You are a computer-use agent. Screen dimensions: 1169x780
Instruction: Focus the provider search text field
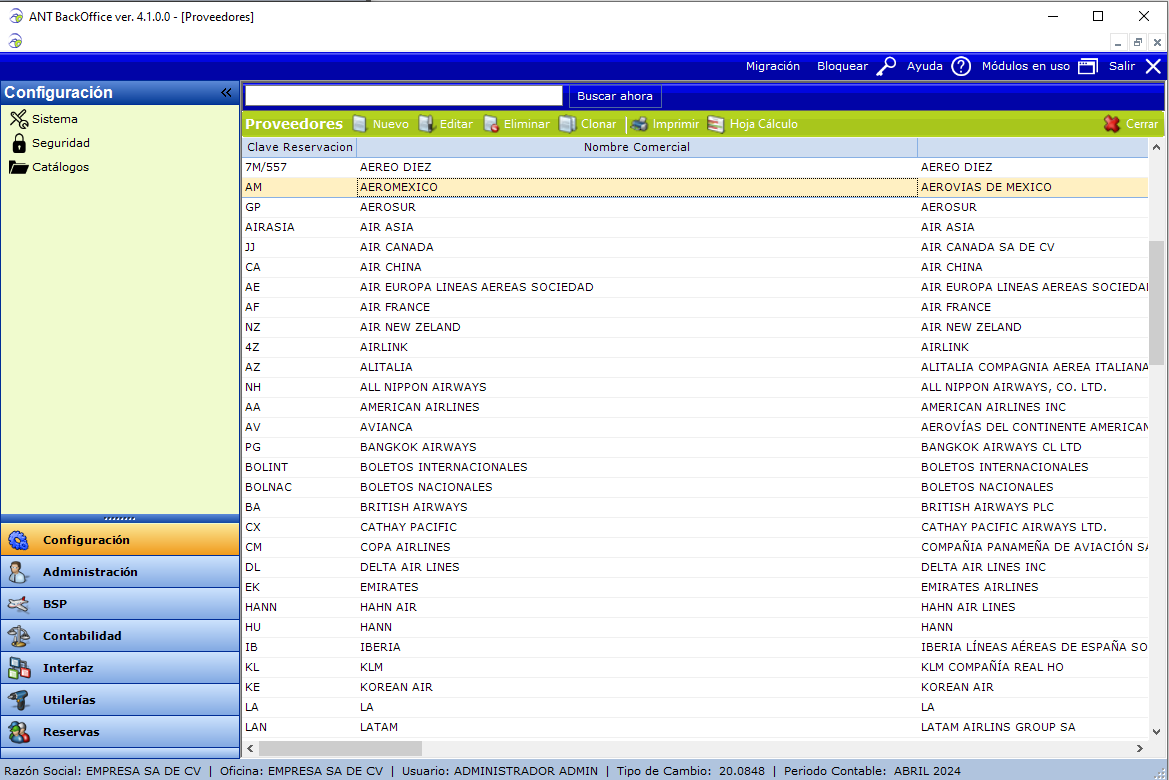pyautogui.click(x=404, y=96)
